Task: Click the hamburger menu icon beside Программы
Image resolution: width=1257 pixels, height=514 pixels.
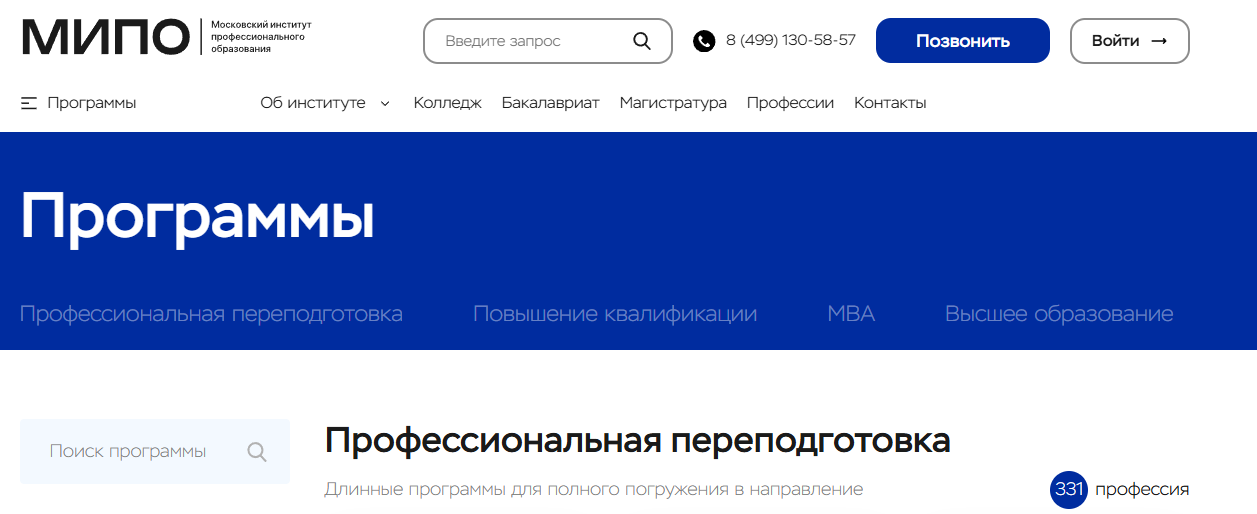Action: [x=29, y=103]
